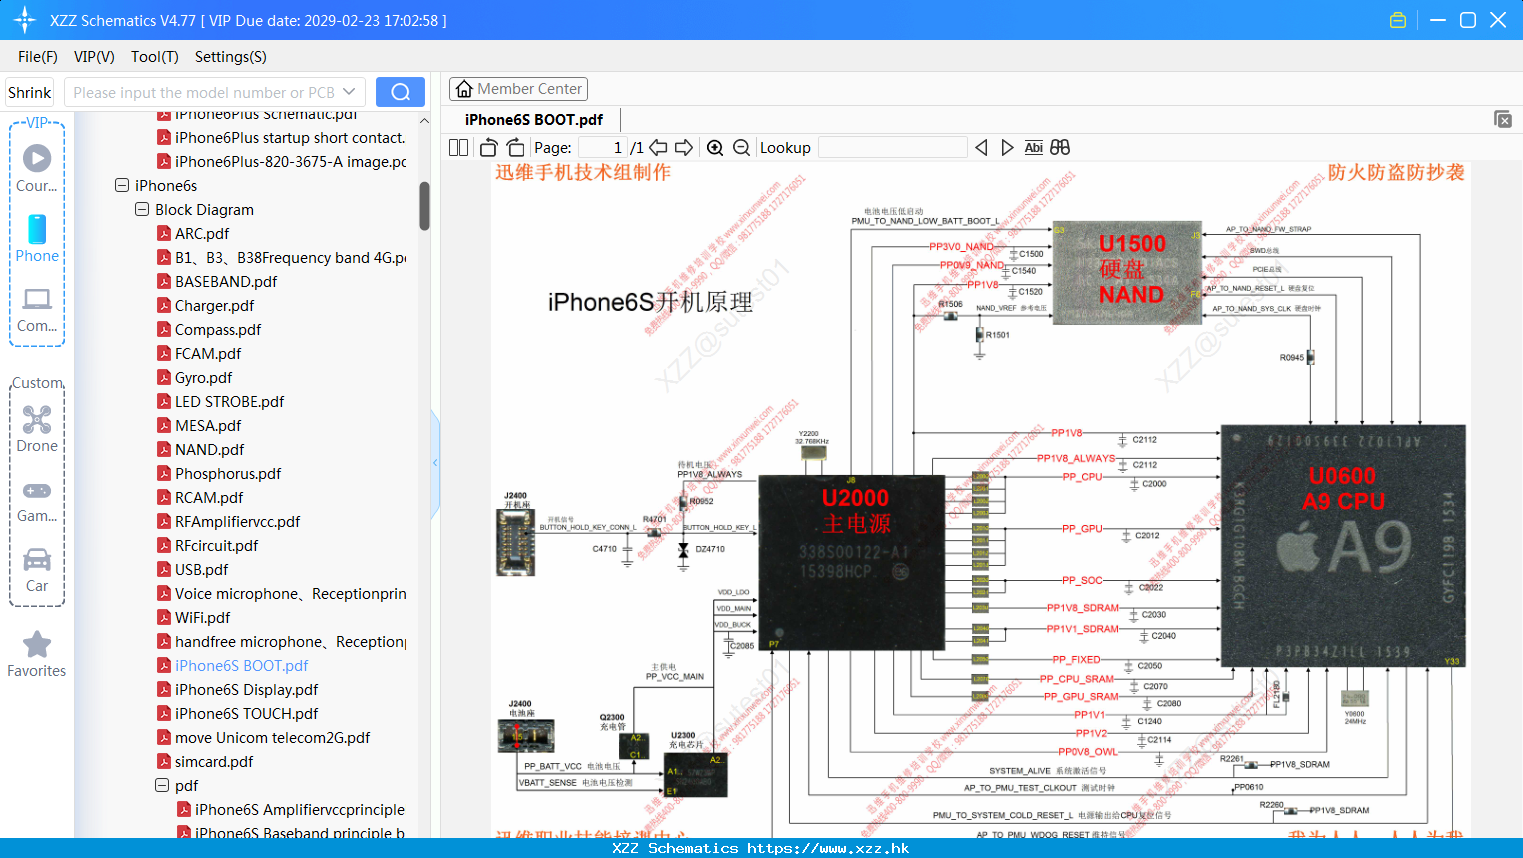This screenshot has height=858, width=1523.
Task: Click the file tree vertical scrollbar
Action: [x=424, y=205]
